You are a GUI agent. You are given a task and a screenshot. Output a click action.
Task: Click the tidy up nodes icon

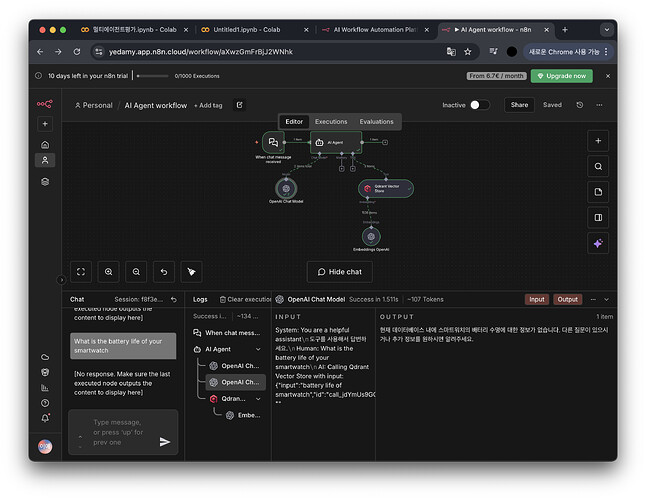(191, 271)
